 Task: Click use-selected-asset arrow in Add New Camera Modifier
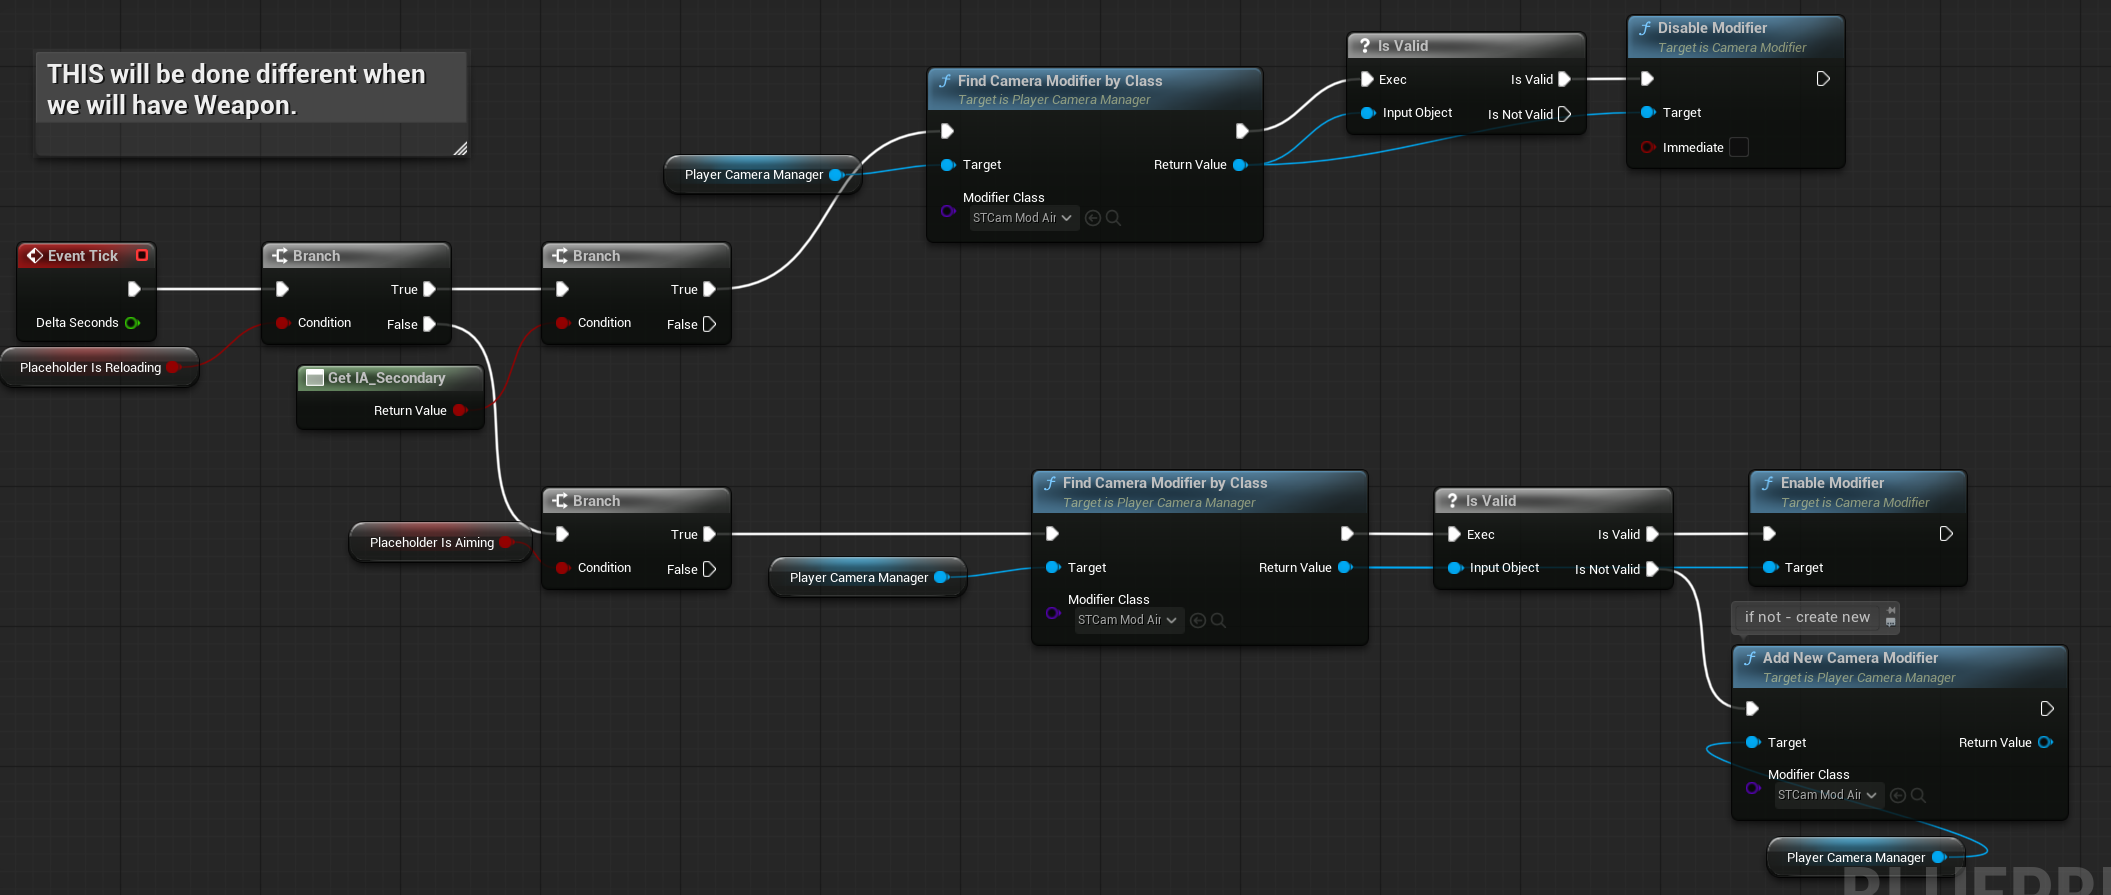click(1897, 795)
